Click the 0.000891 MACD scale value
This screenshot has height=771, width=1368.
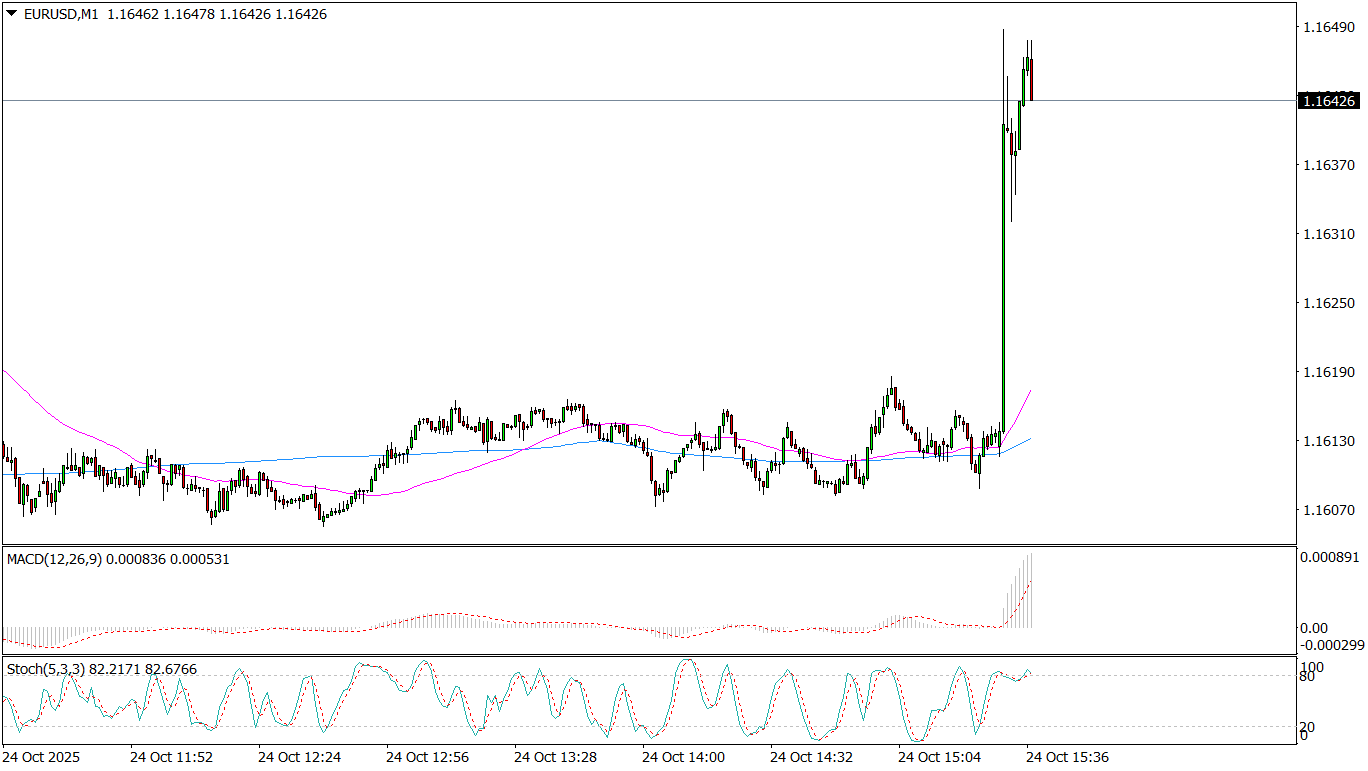click(1328, 557)
